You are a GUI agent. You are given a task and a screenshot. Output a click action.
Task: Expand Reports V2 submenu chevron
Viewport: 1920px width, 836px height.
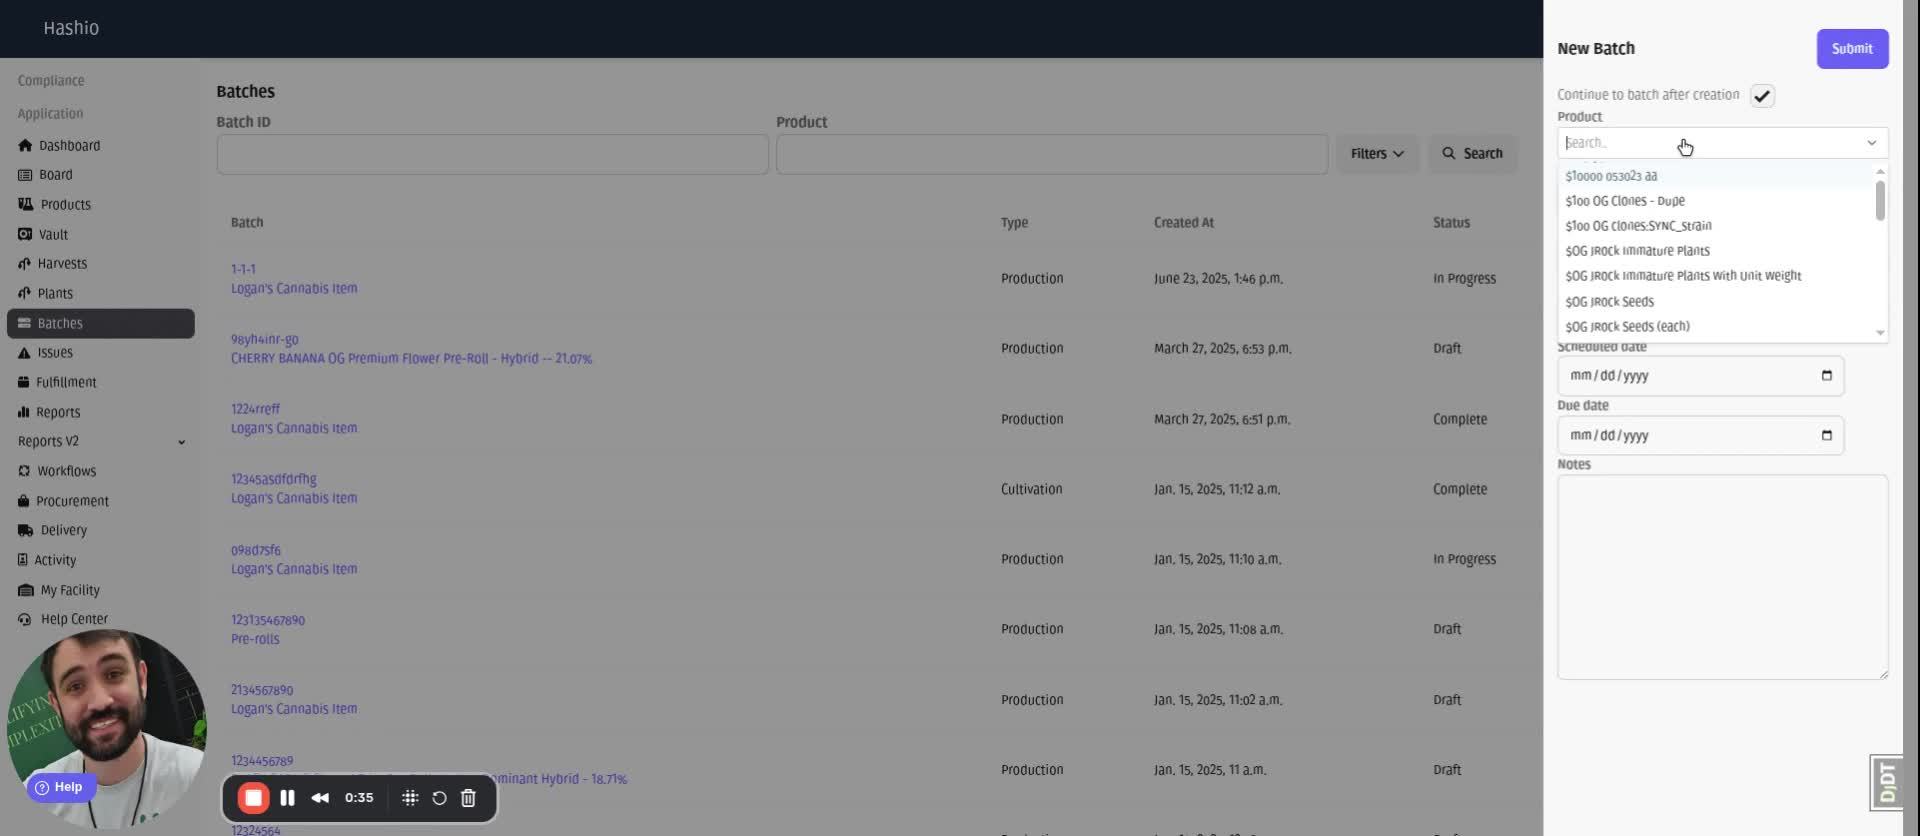[x=181, y=441]
